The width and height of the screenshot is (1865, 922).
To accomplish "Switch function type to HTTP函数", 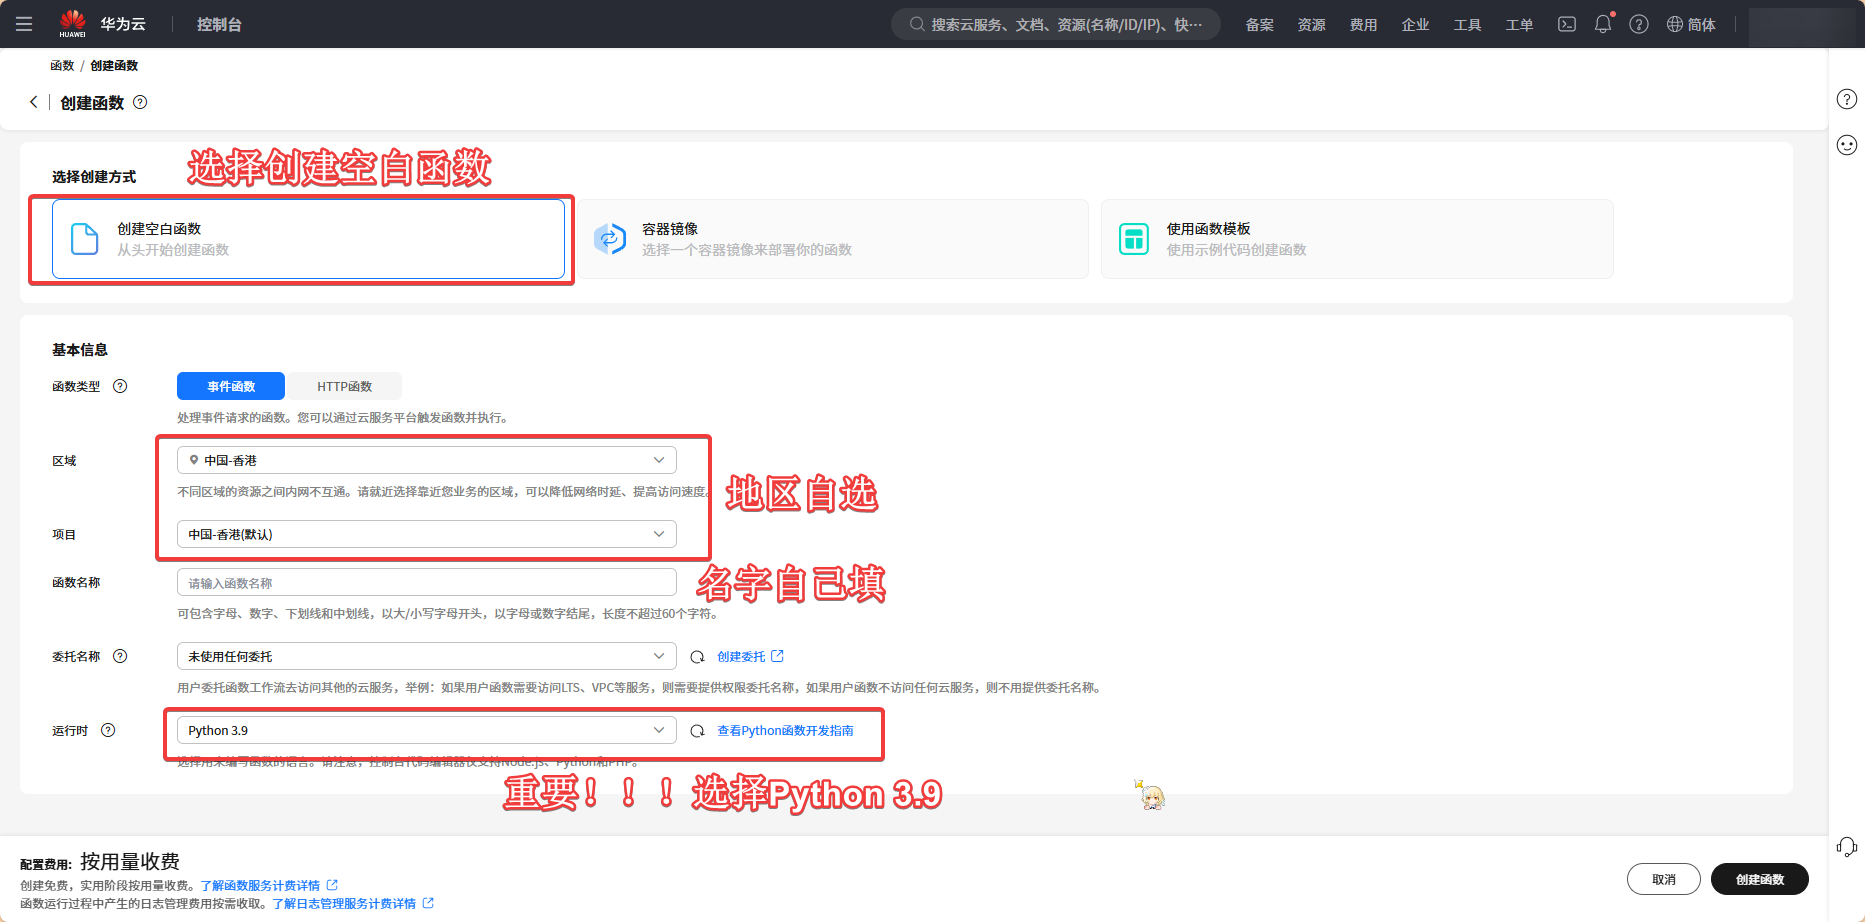I will (344, 386).
